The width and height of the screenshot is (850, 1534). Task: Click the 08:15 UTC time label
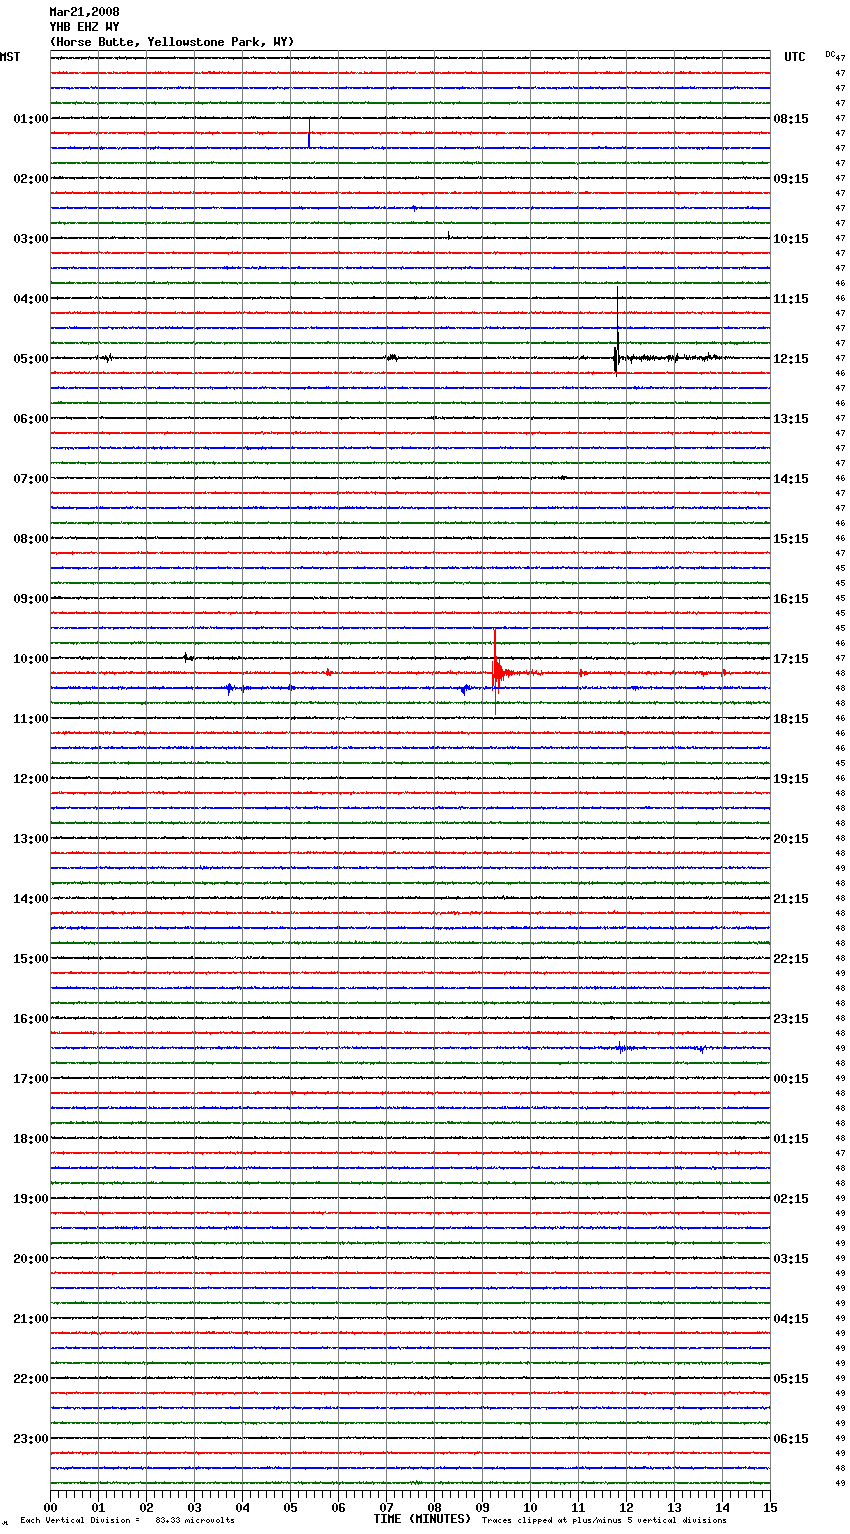tap(791, 119)
